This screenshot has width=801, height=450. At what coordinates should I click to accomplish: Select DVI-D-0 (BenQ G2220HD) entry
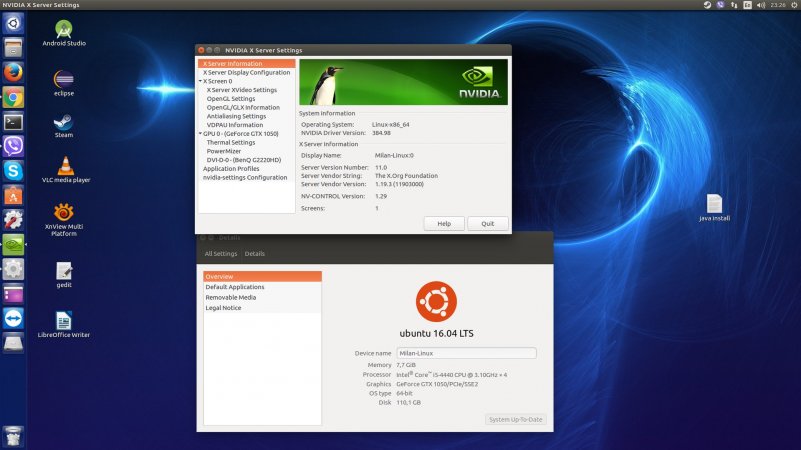coord(244,160)
